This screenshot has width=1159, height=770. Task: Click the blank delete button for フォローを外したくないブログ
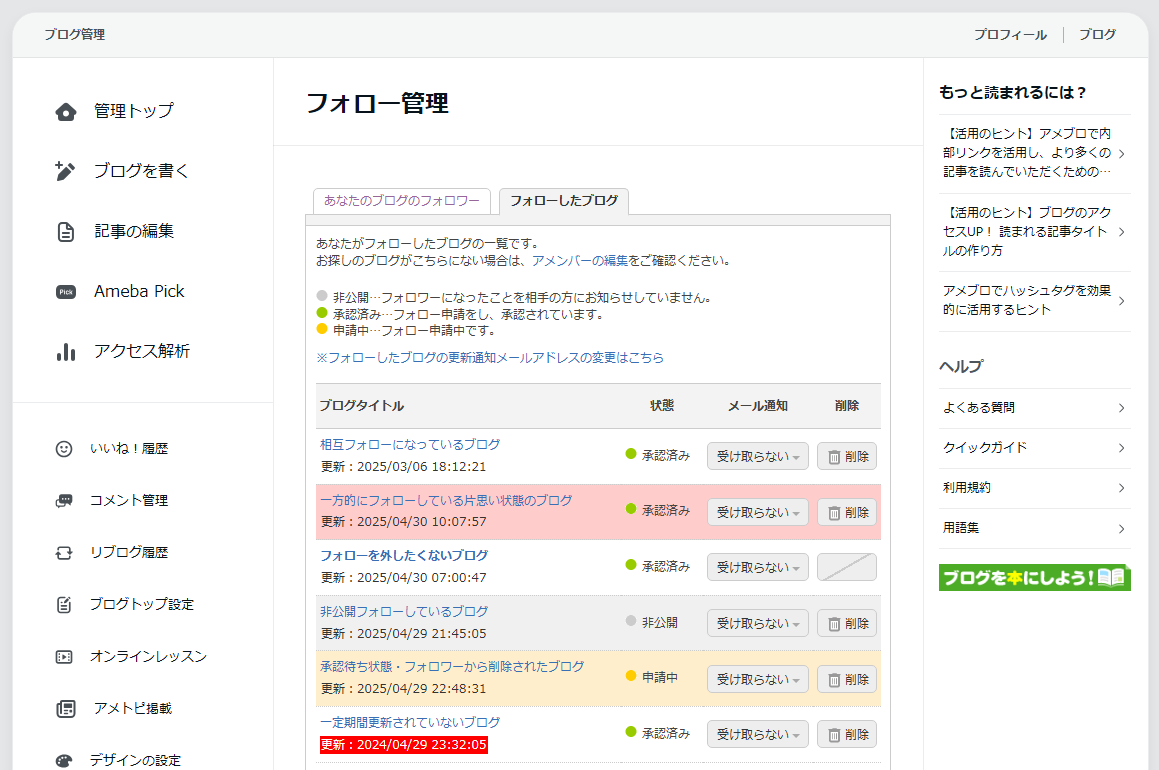click(x=847, y=568)
